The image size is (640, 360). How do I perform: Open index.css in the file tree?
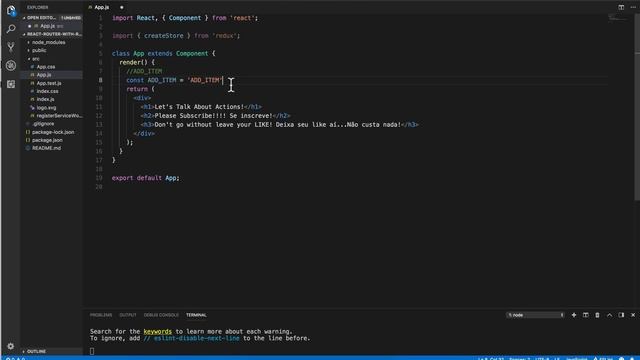[47, 91]
